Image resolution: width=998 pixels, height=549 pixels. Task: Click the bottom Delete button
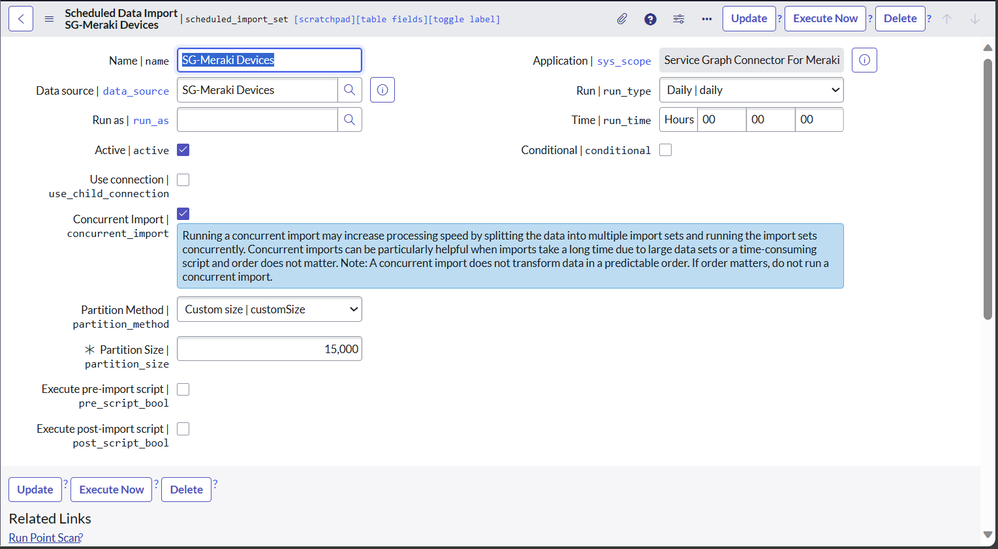pyautogui.click(x=186, y=489)
